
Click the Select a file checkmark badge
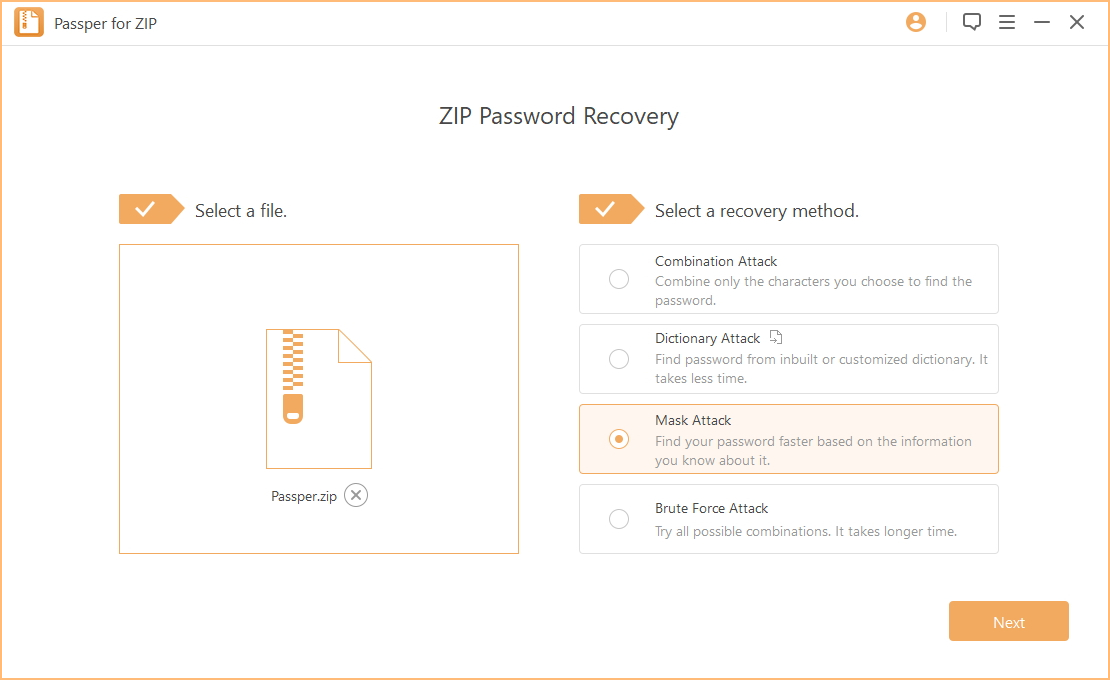(151, 209)
